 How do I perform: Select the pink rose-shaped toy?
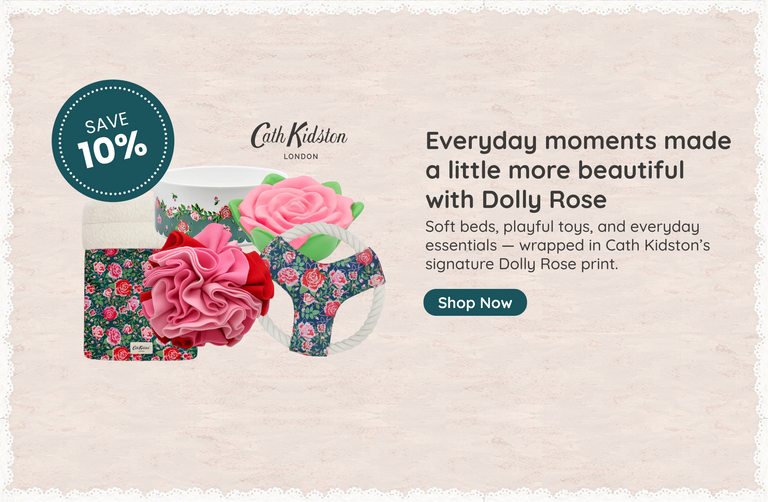(x=296, y=211)
